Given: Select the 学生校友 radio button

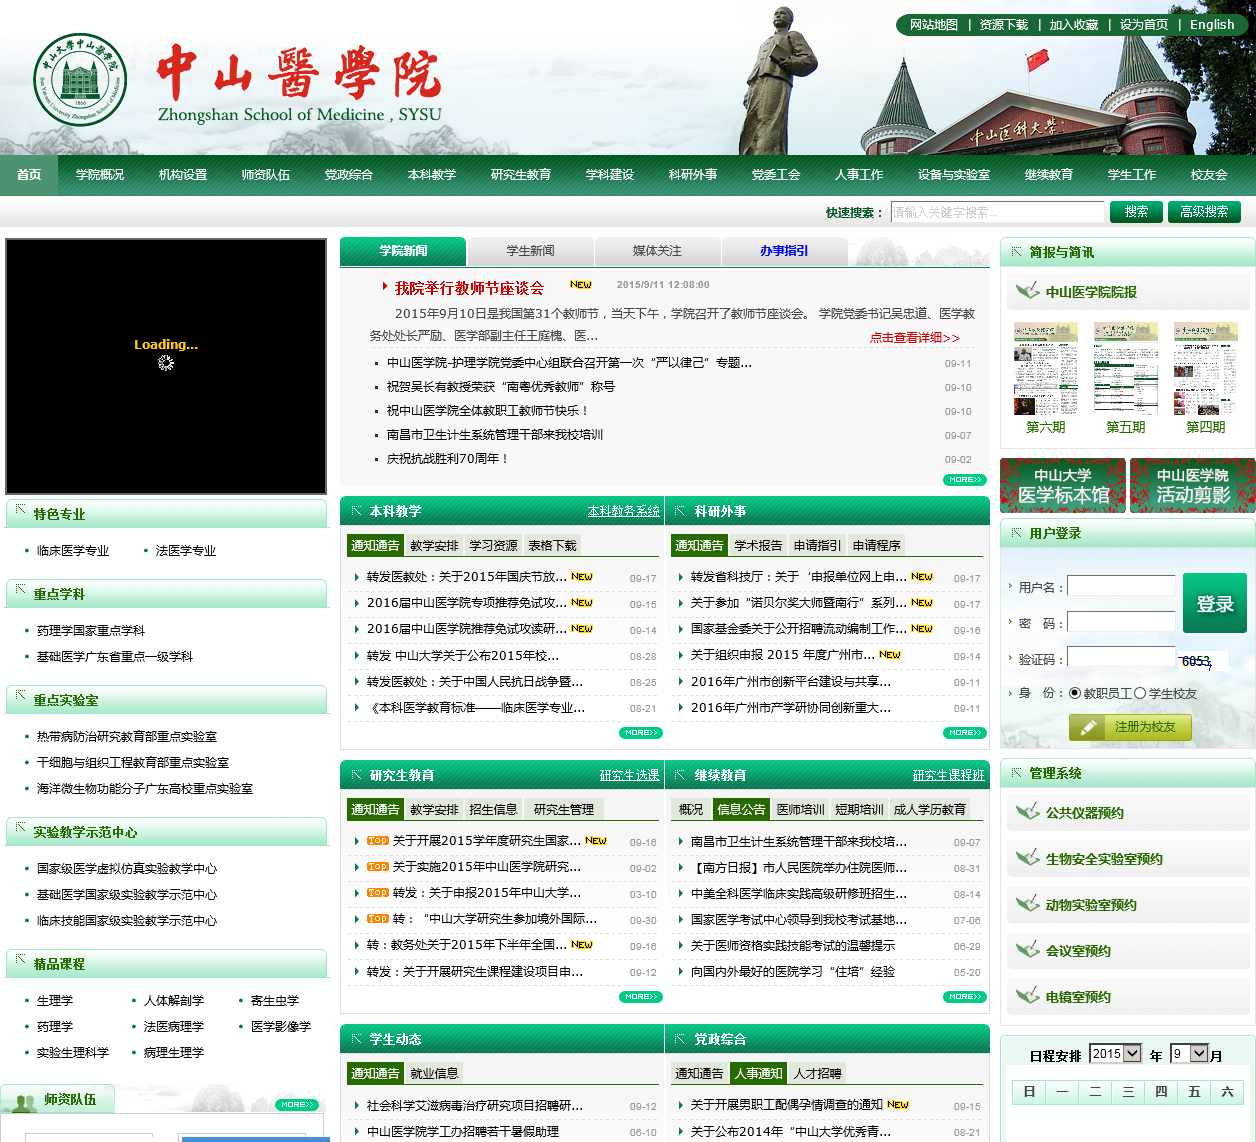Looking at the screenshot, I should tap(1139, 693).
